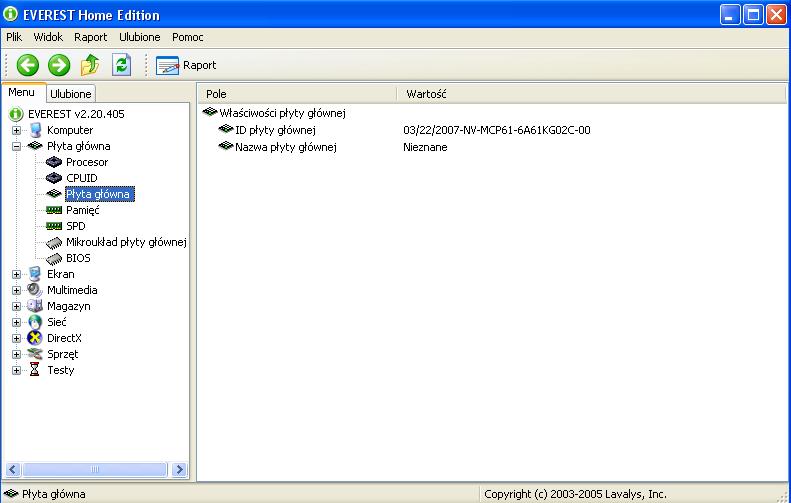Expand the Sieć node
The image size is (791, 503).
17,322
